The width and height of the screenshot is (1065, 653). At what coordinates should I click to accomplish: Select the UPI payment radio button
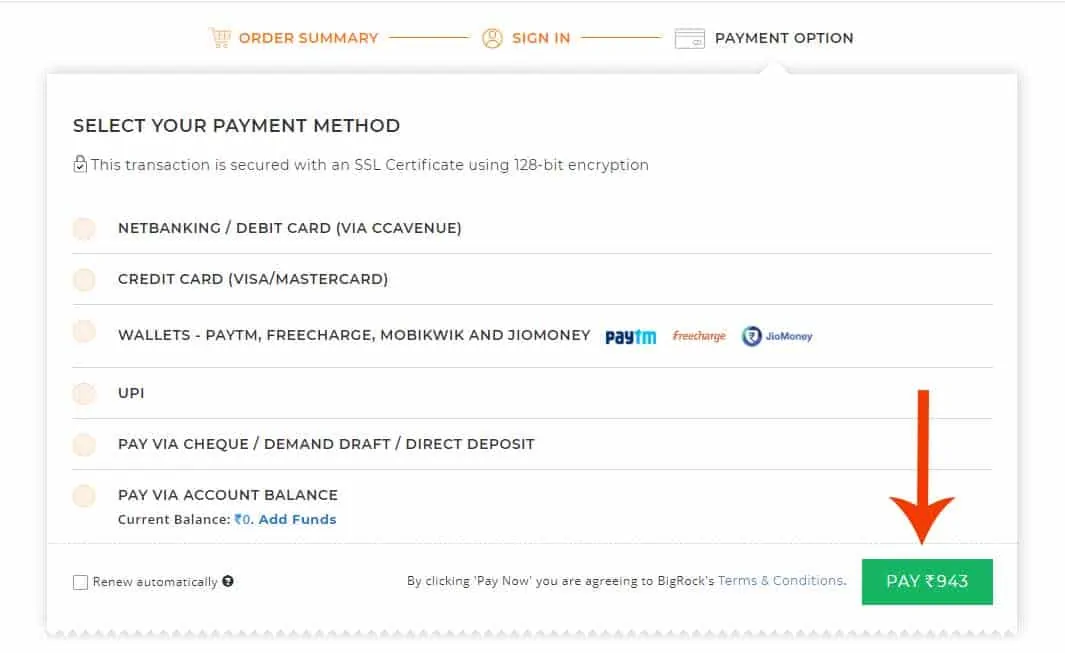tap(84, 393)
